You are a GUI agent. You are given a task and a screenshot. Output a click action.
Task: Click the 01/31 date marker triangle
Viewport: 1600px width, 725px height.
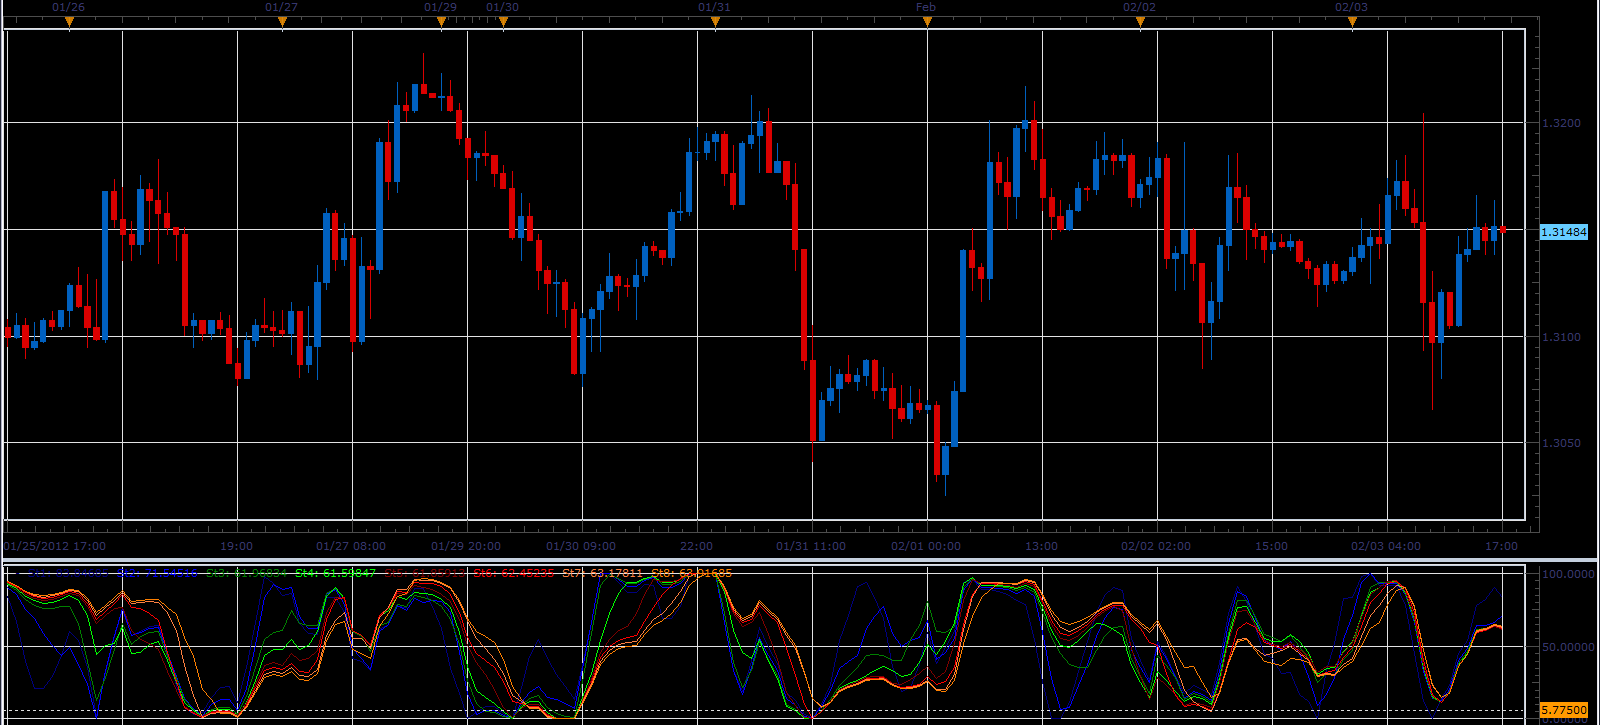[x=715, y=23]
